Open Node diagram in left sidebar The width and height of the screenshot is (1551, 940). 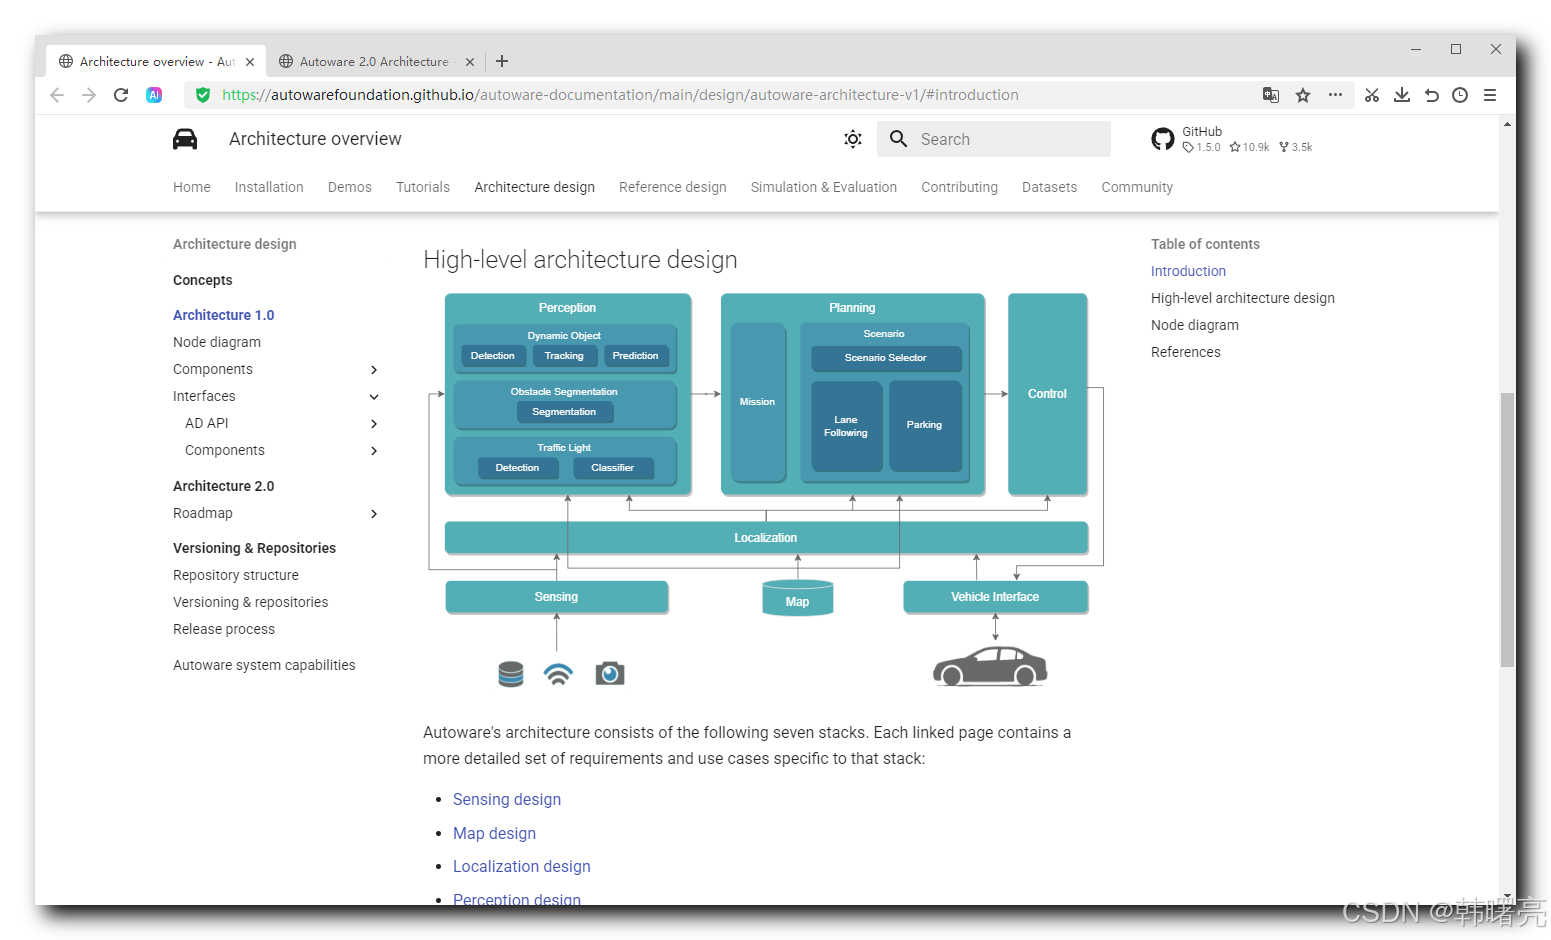click(x=217, y=342)
